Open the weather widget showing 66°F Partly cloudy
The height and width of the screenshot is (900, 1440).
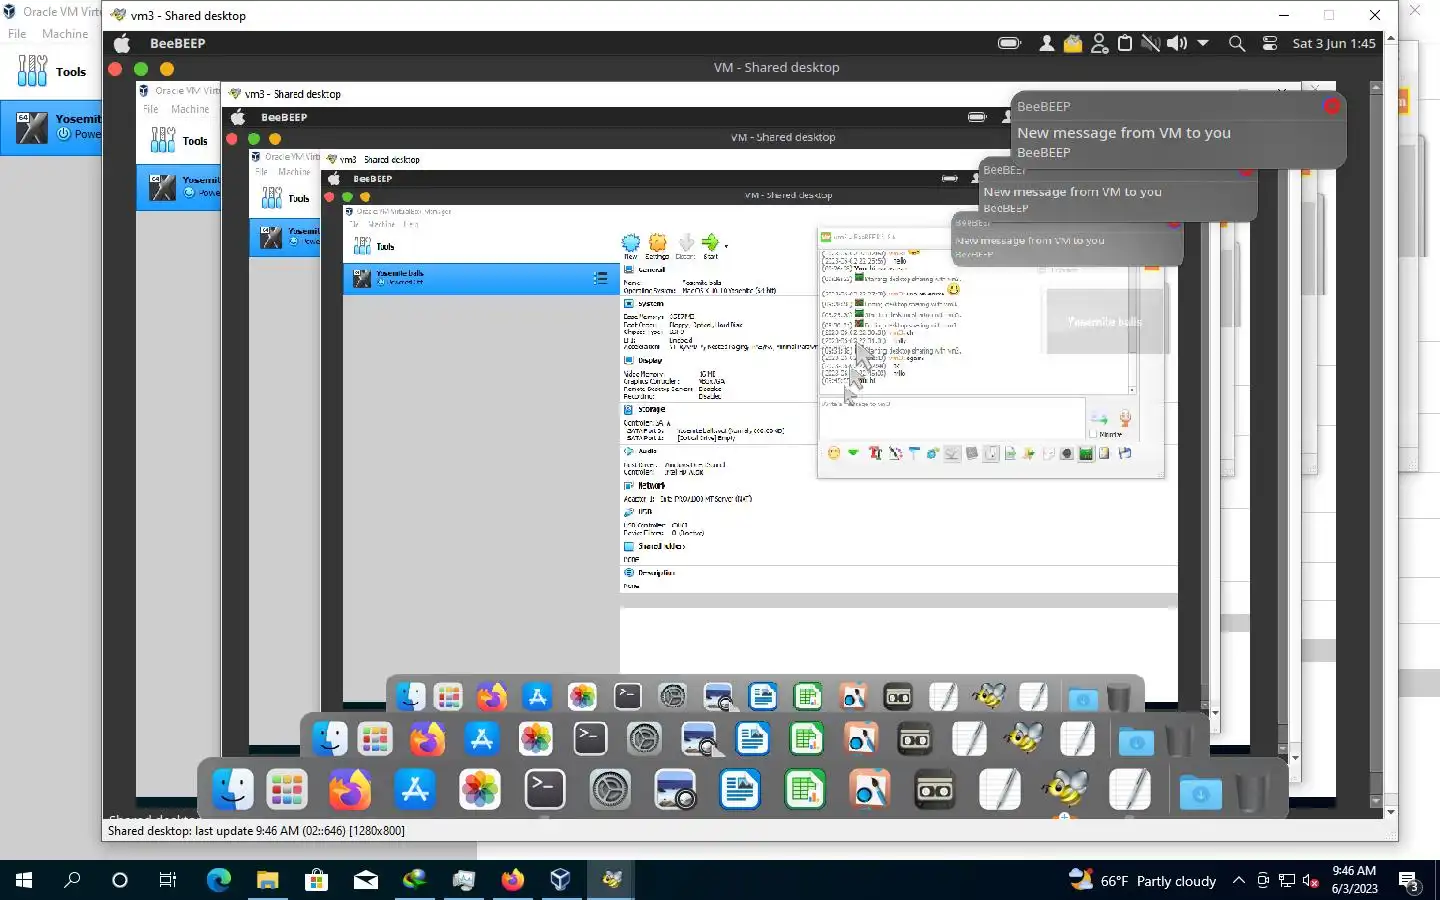pyautogui.click(x=1142, y=880)
